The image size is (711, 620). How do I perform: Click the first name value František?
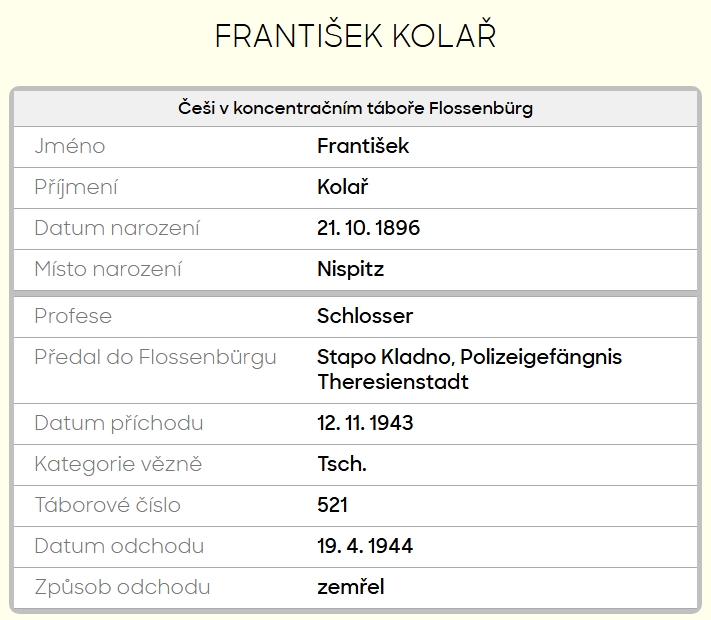point(363,146)
